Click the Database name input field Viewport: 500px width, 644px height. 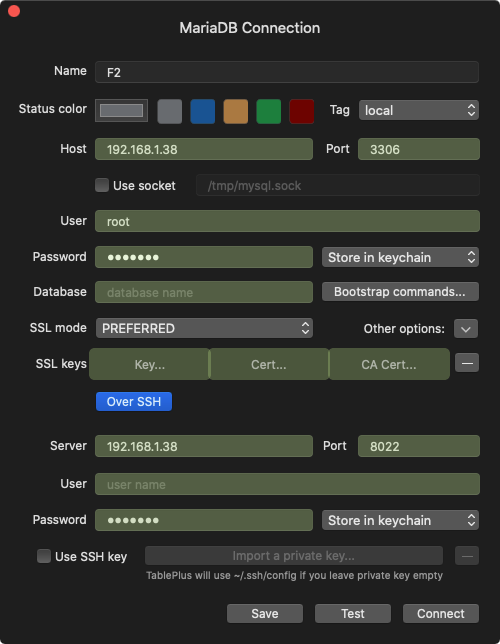204,292
